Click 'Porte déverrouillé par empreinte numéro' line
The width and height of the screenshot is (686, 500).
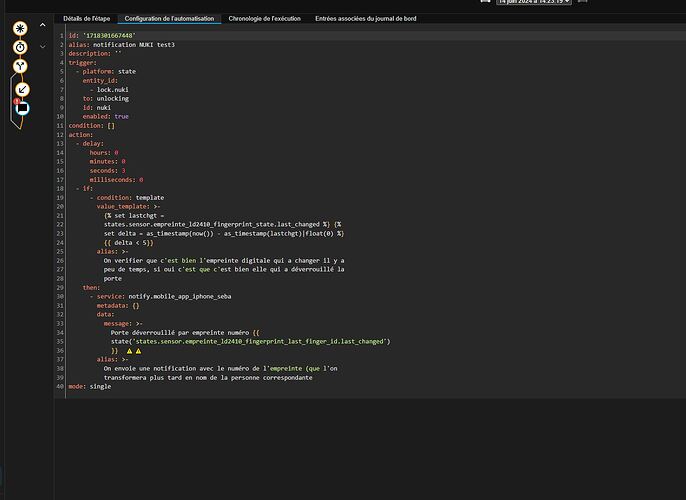tap(185, 332)
